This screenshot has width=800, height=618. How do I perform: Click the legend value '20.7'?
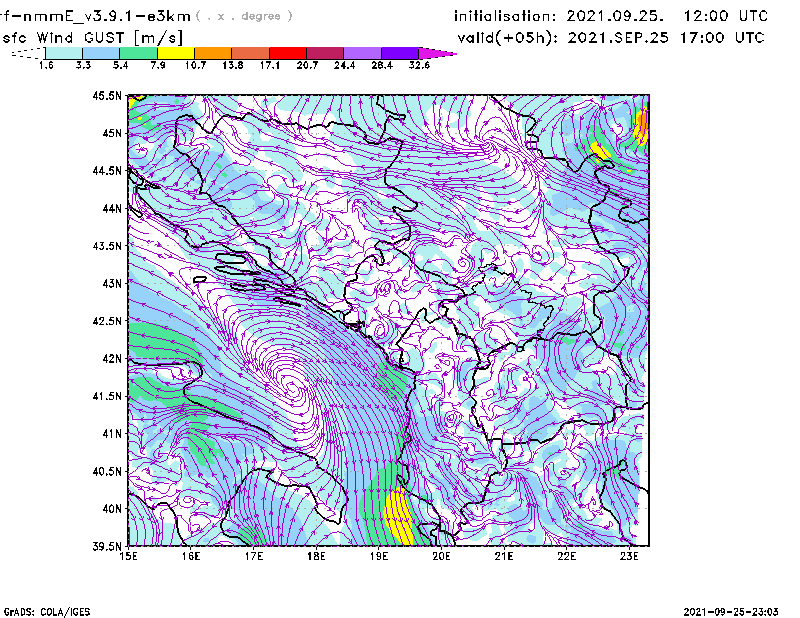tap(307, 65)
